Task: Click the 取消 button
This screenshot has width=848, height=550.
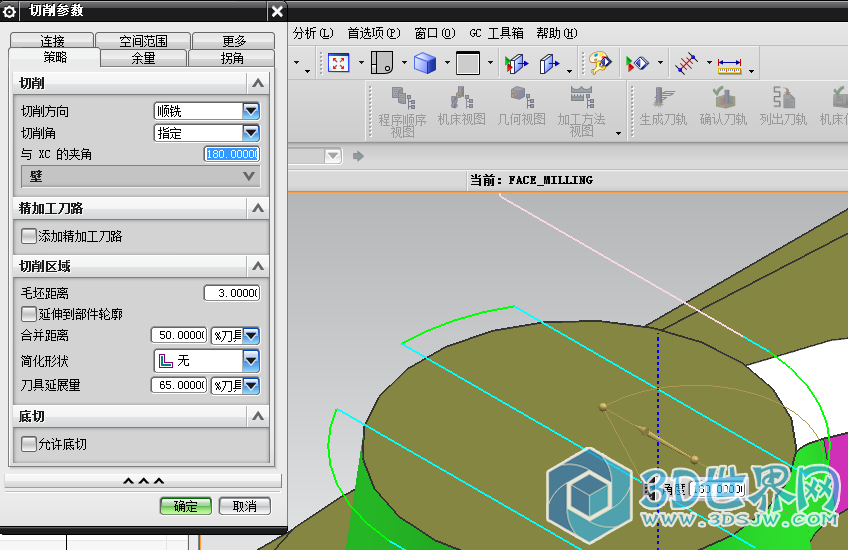Action: tap(245, 506)
